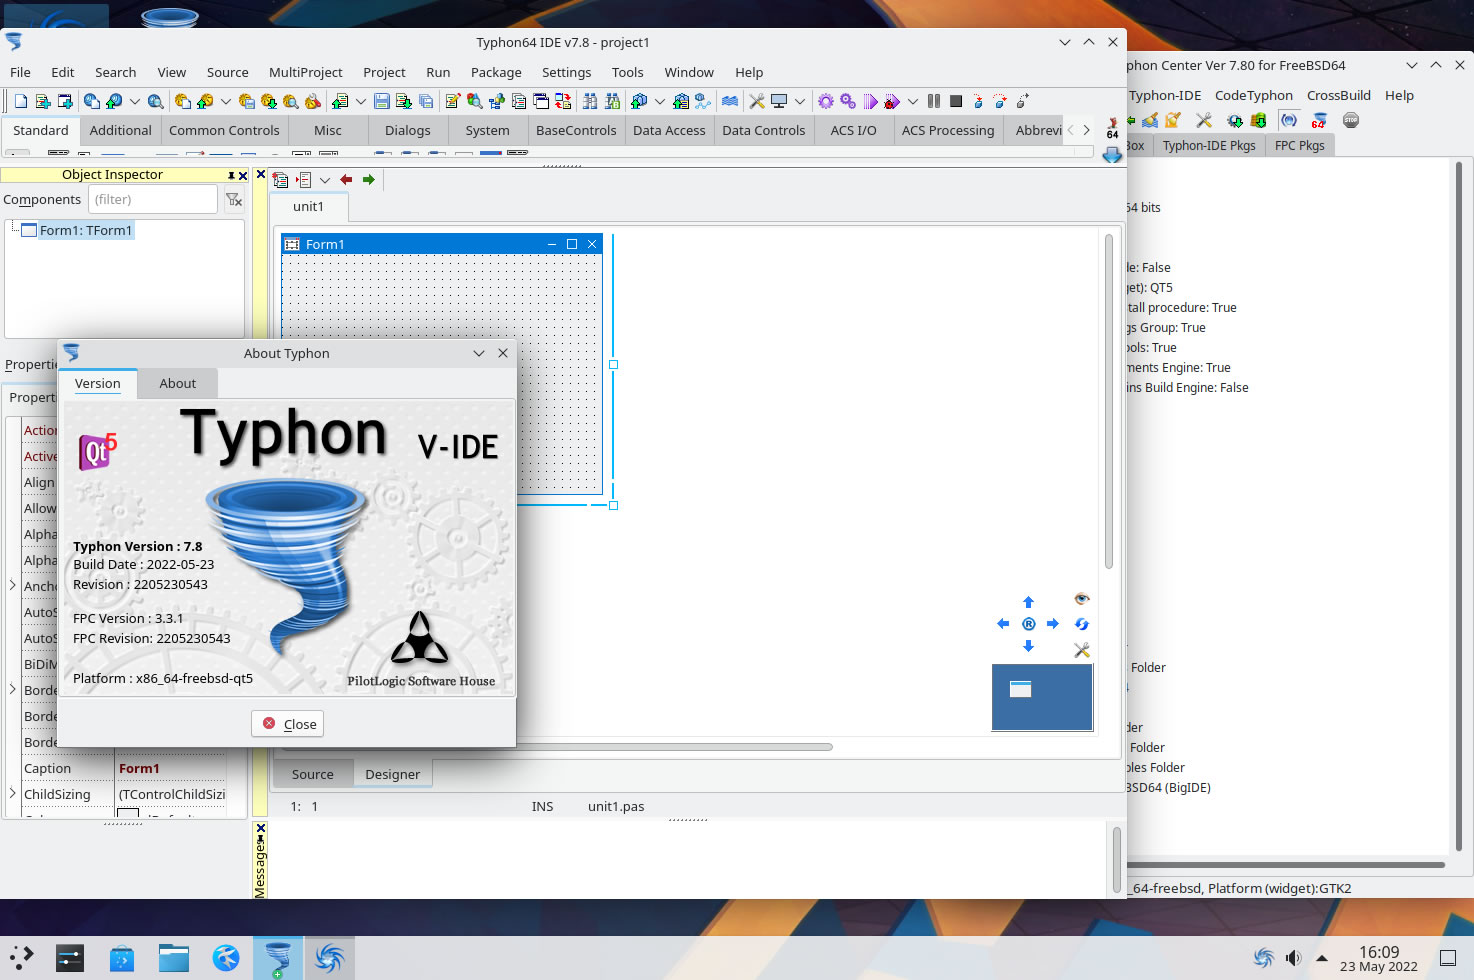Click the tools icon beside the form preview
The width and height of the screenshot is (1474, 980).
pyautogui.click(x=1081, y=650)
